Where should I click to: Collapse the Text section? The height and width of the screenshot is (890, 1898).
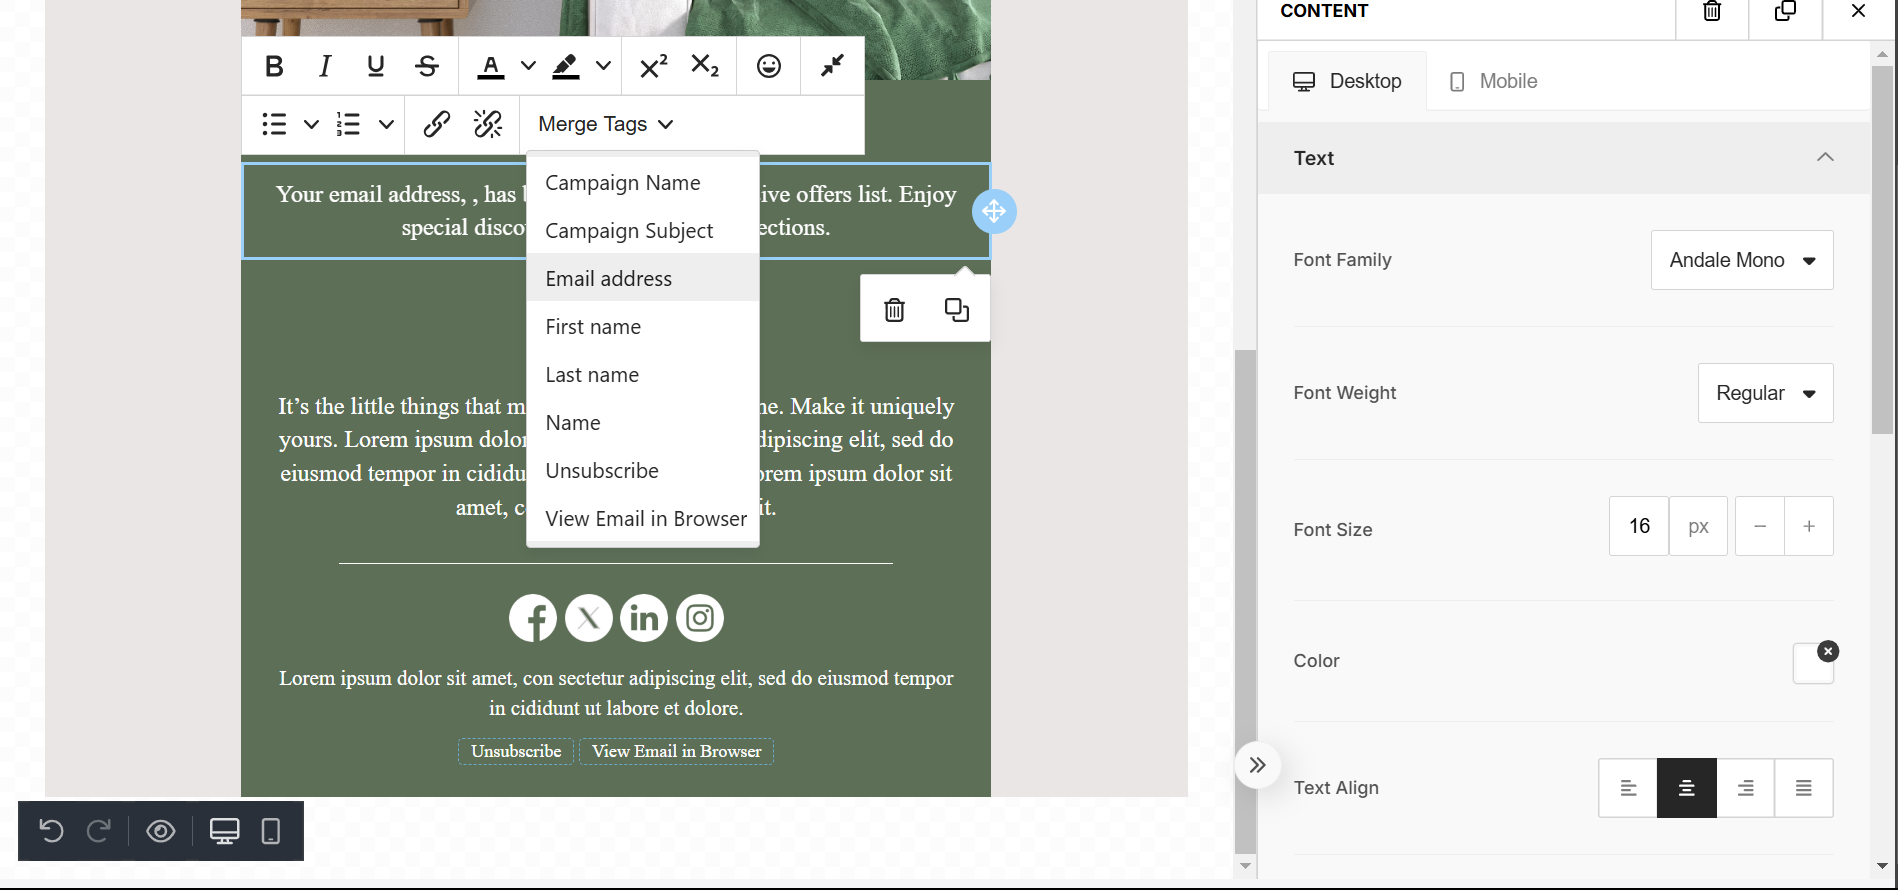coord(1824,158)
